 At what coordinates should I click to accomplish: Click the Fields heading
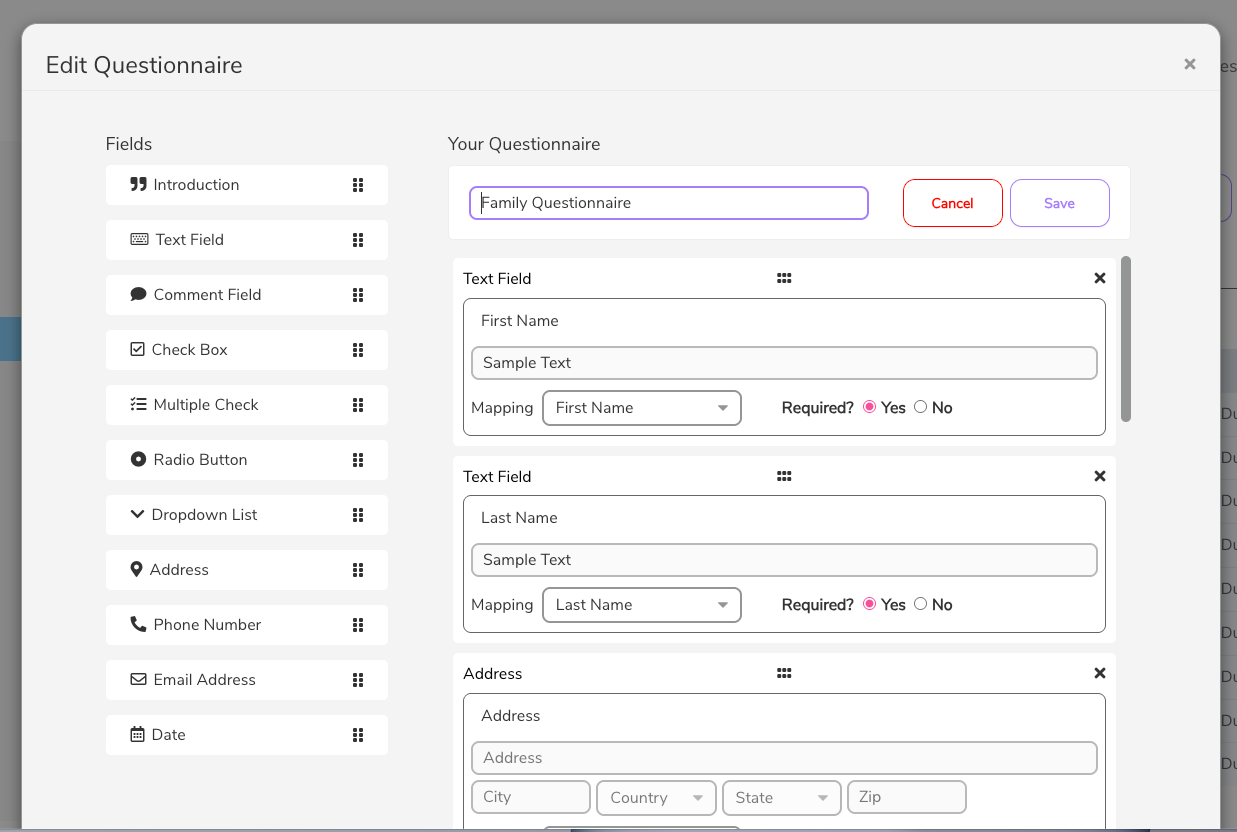pos(129,144)
